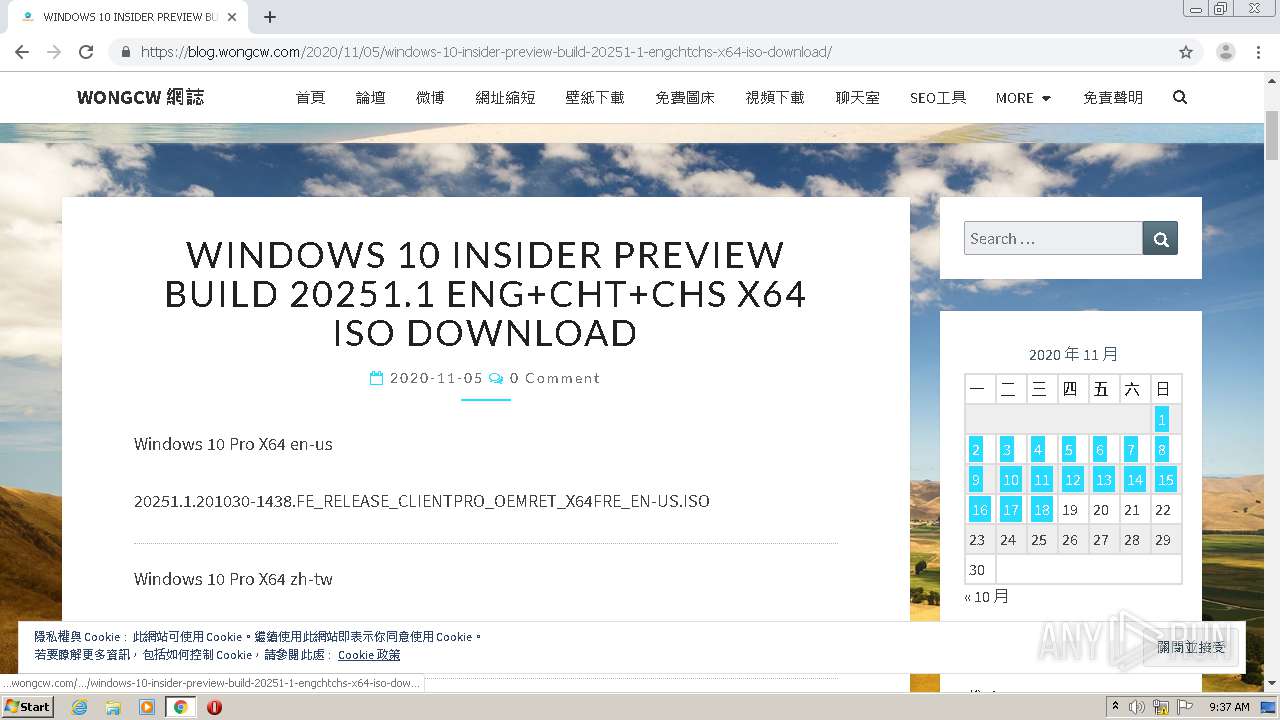
Task: Show hidden tray icons arrow
Action: [x=1115, y=706]
